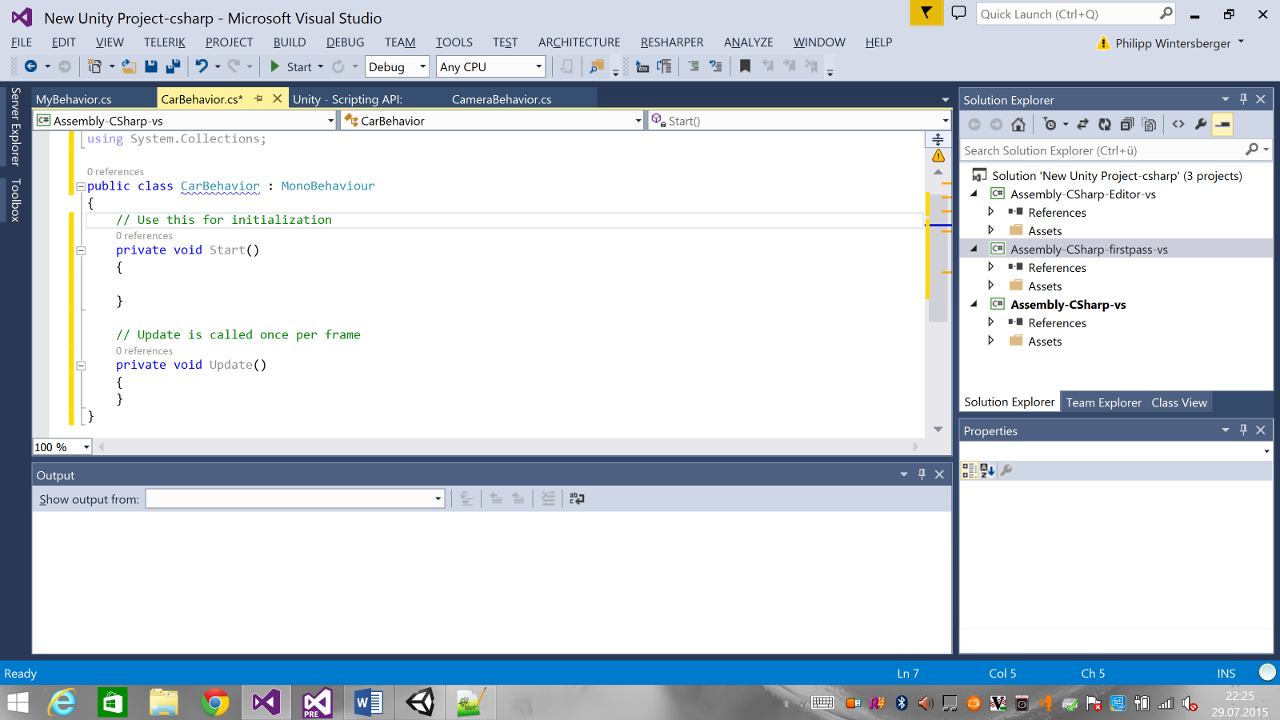This screenshot has height=720, width=1280.
Task: Click the feedback speech bubble icon
Action: (959, 13)
